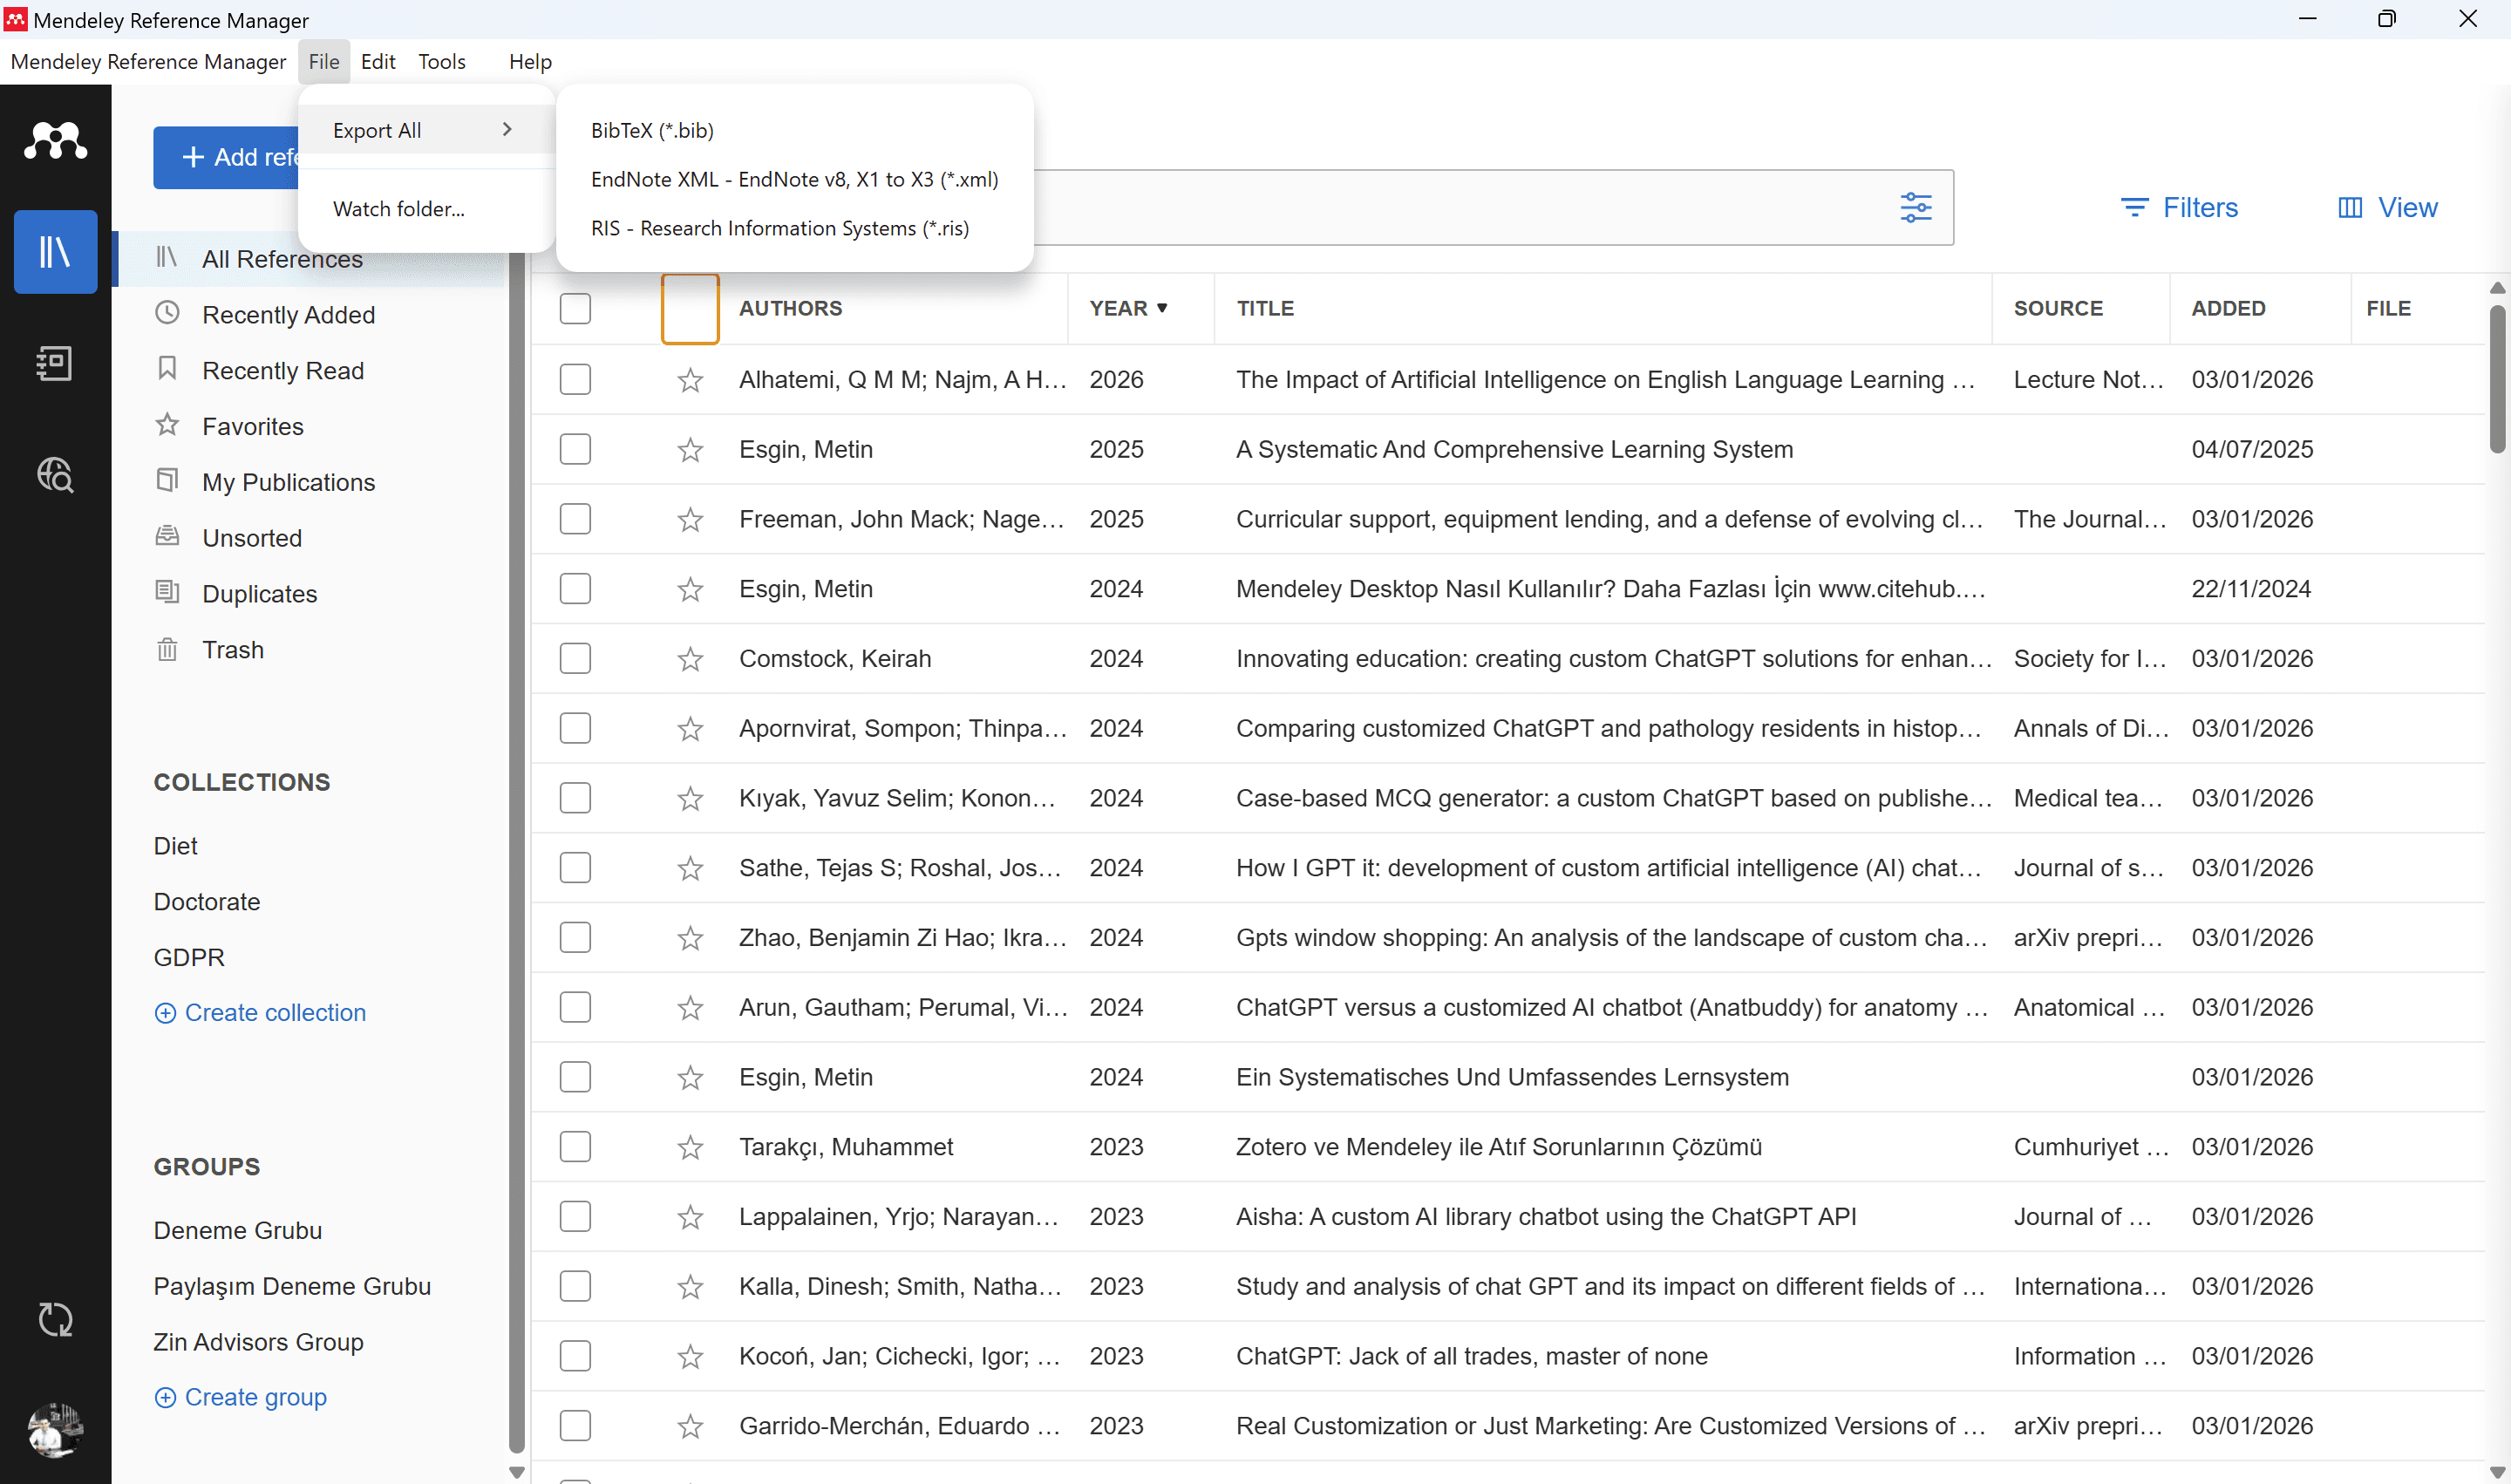
Task: Open the File menu
Action: (x=324, y=61)
